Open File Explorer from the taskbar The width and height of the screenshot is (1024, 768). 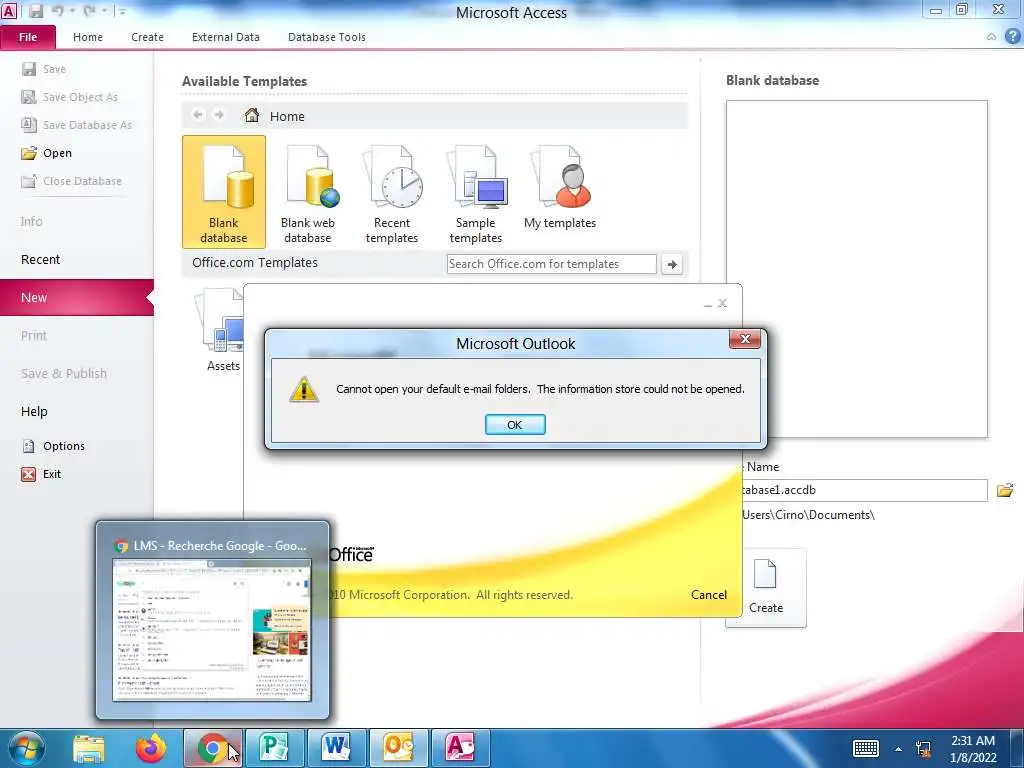[x=89, y=748]
